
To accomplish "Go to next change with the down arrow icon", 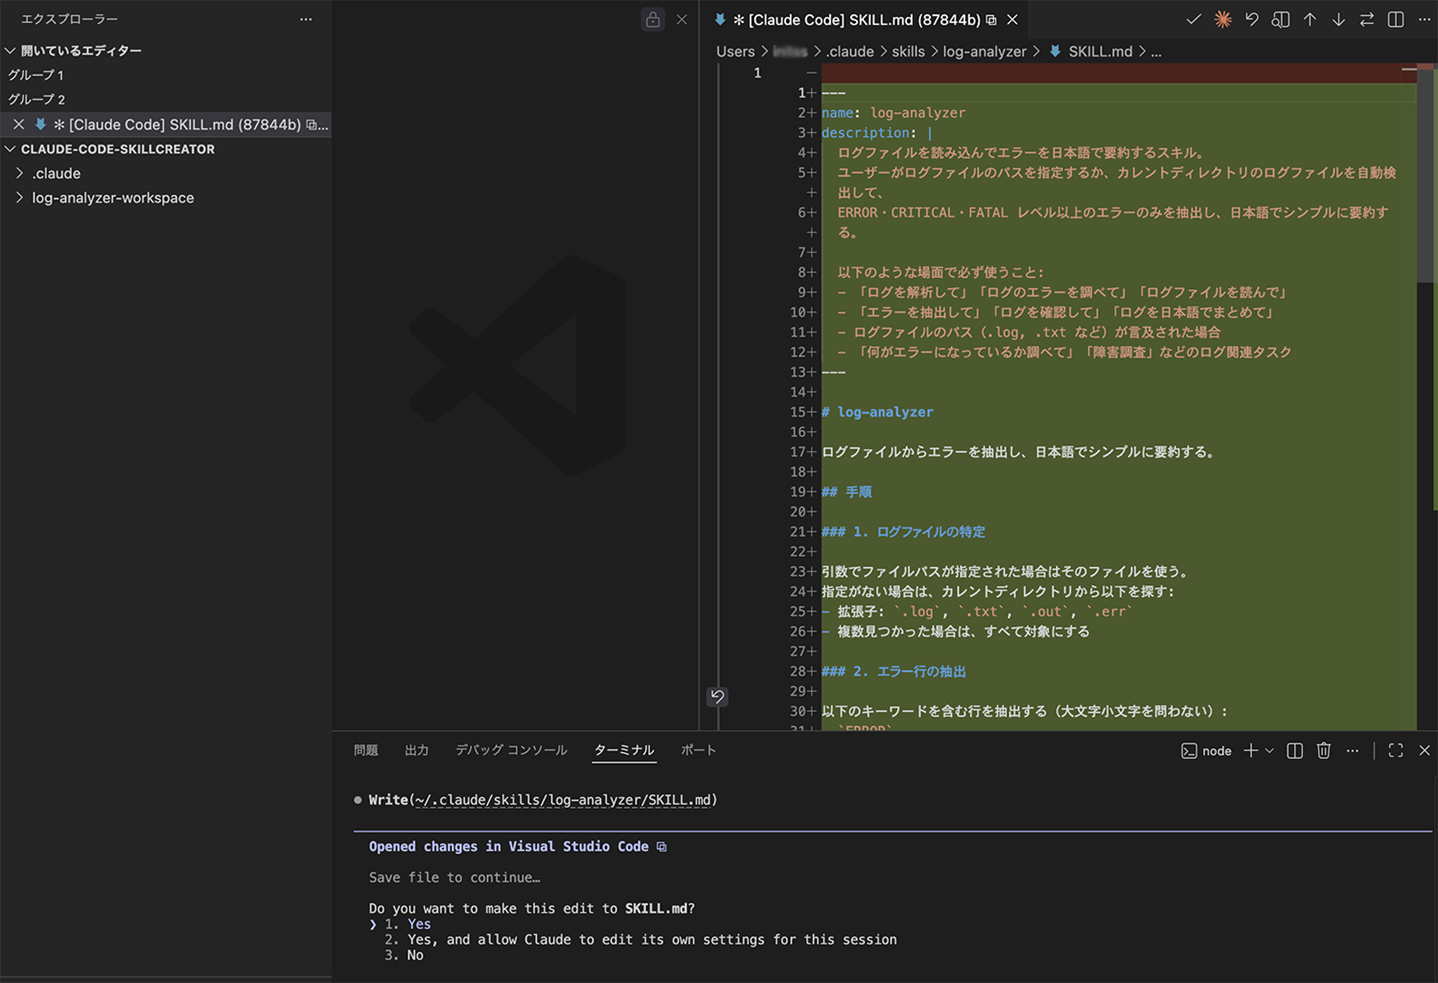I will coord(1338,19).
